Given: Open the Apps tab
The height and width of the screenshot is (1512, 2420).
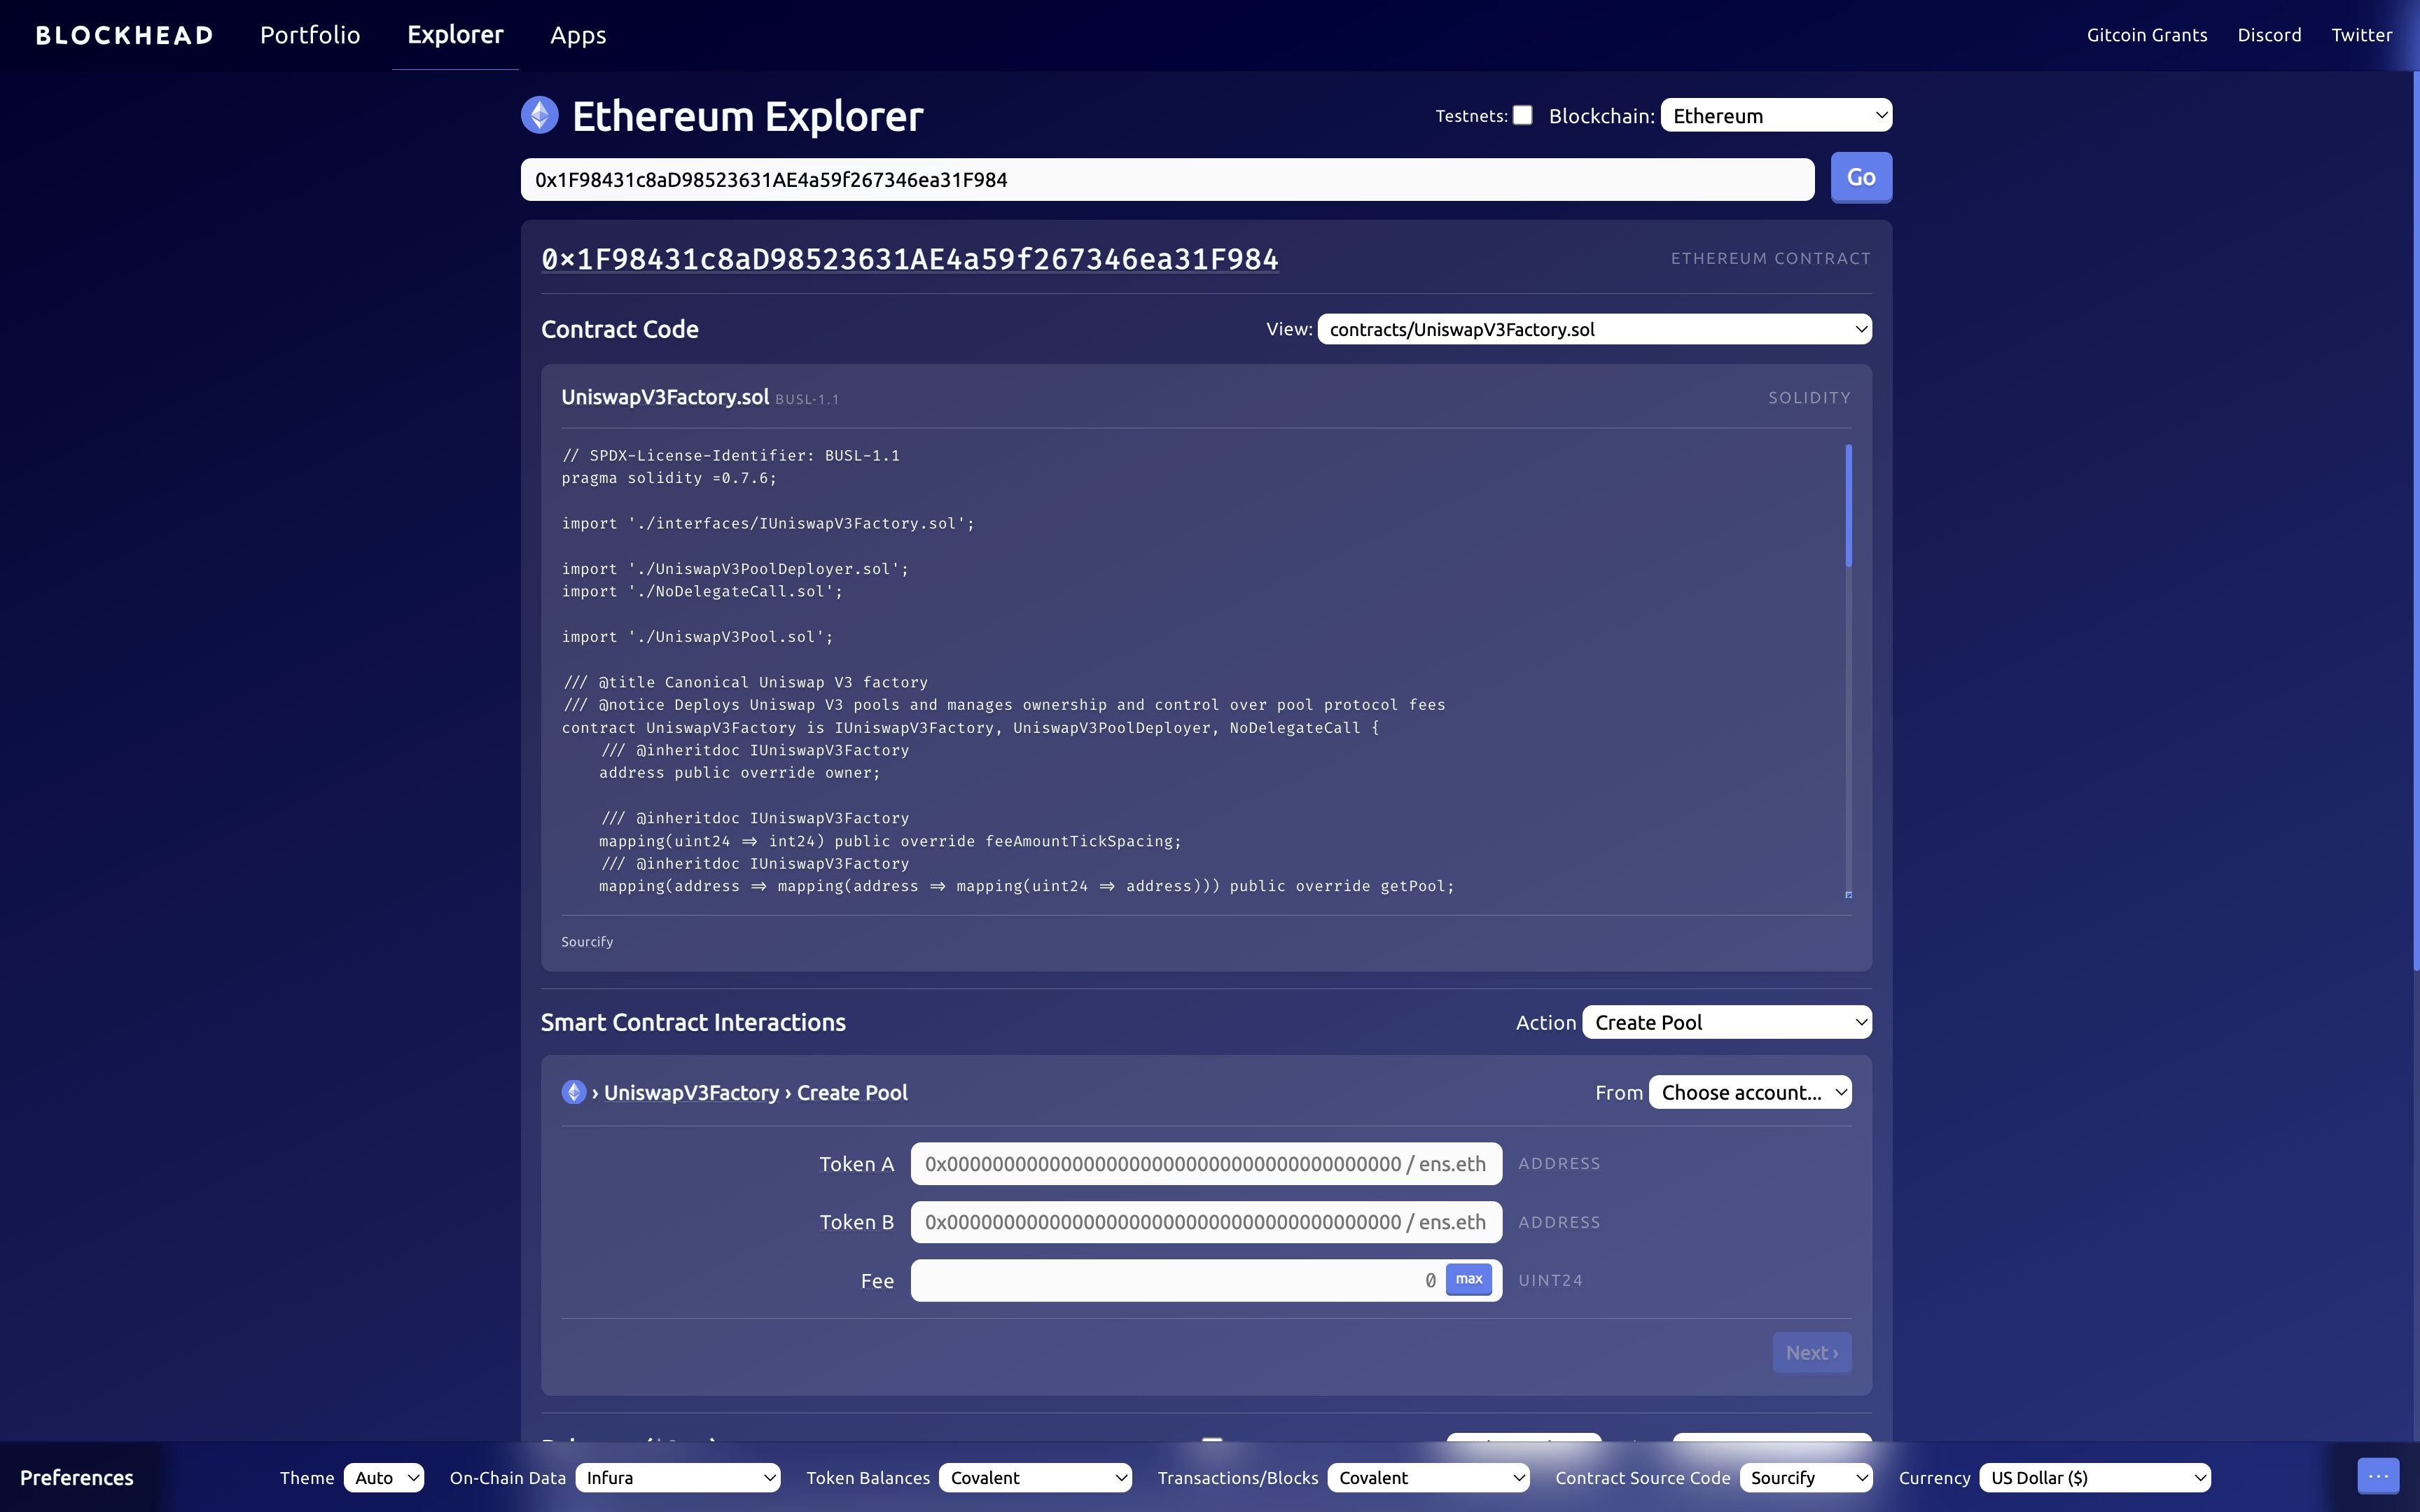Looking at the screenshot, I should tap(578, 35).
